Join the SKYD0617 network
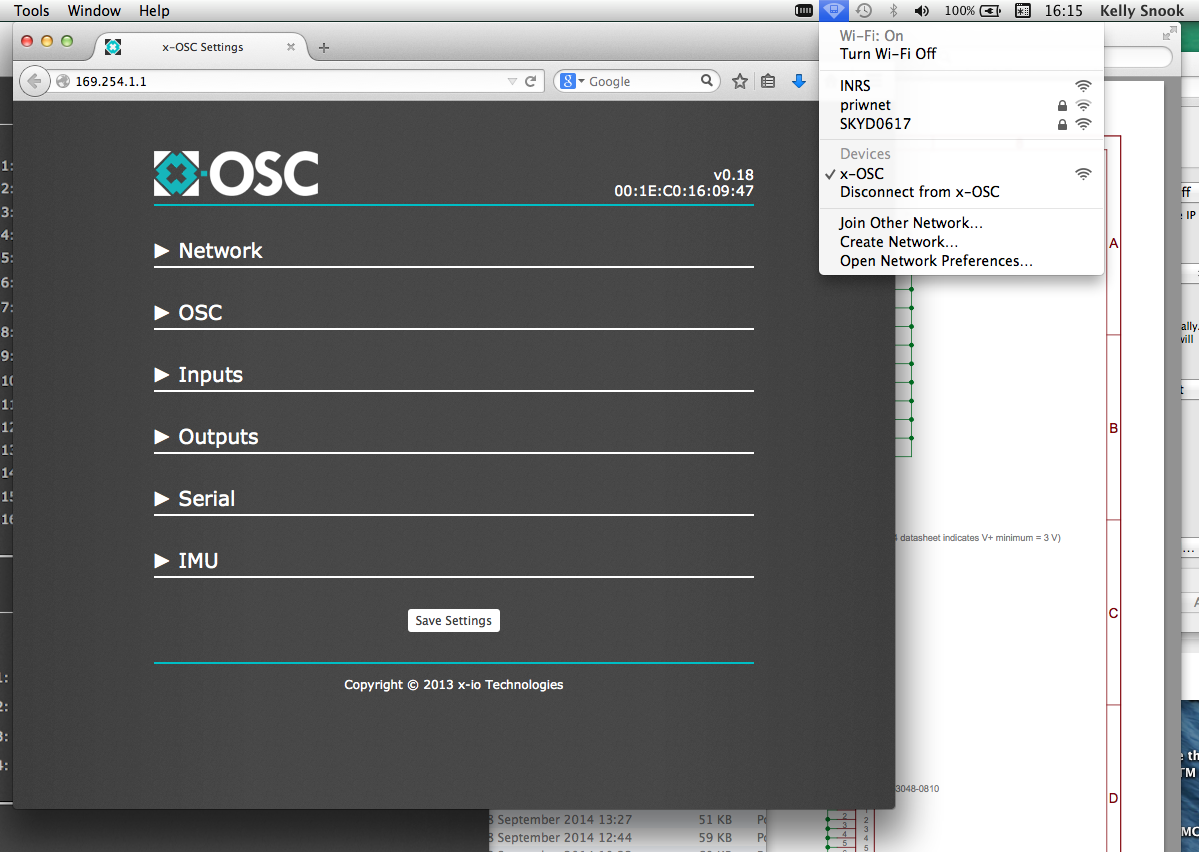 click(961, 124)
